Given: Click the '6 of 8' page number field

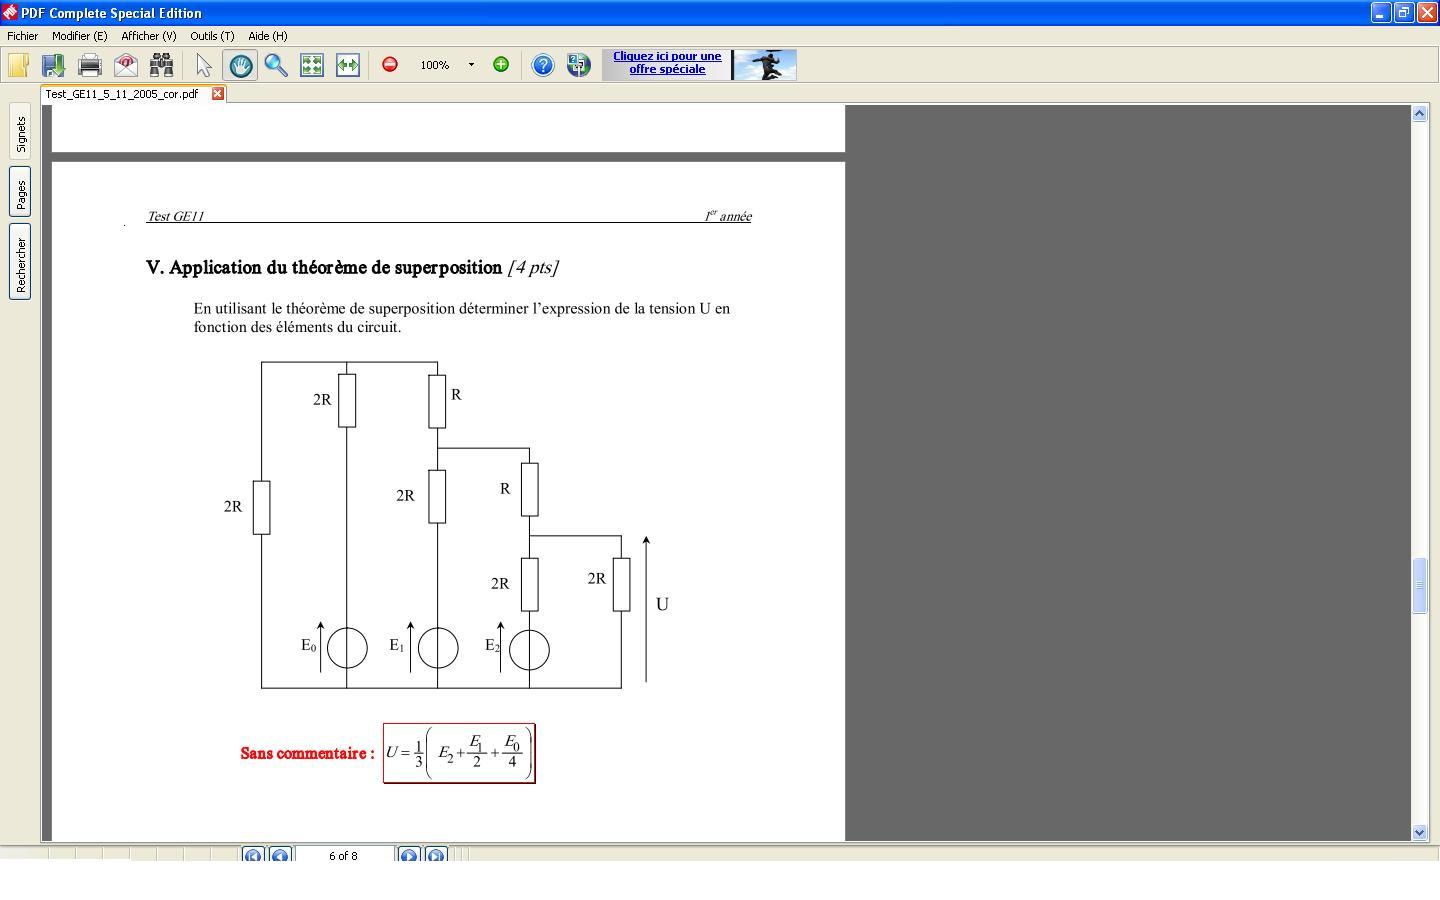Looking at the screenshot, I should tap(344, 856).
